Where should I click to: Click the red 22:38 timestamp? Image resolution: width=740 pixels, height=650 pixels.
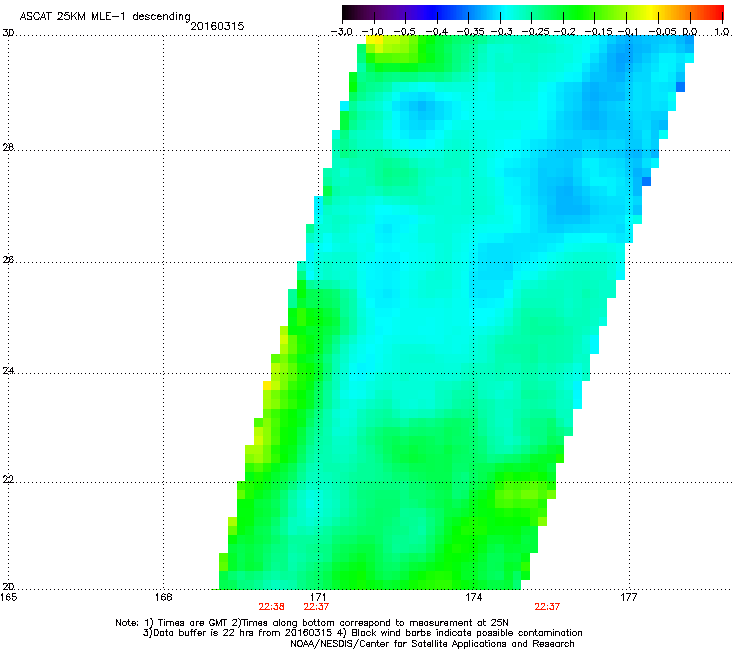click(x=271, y=607)
